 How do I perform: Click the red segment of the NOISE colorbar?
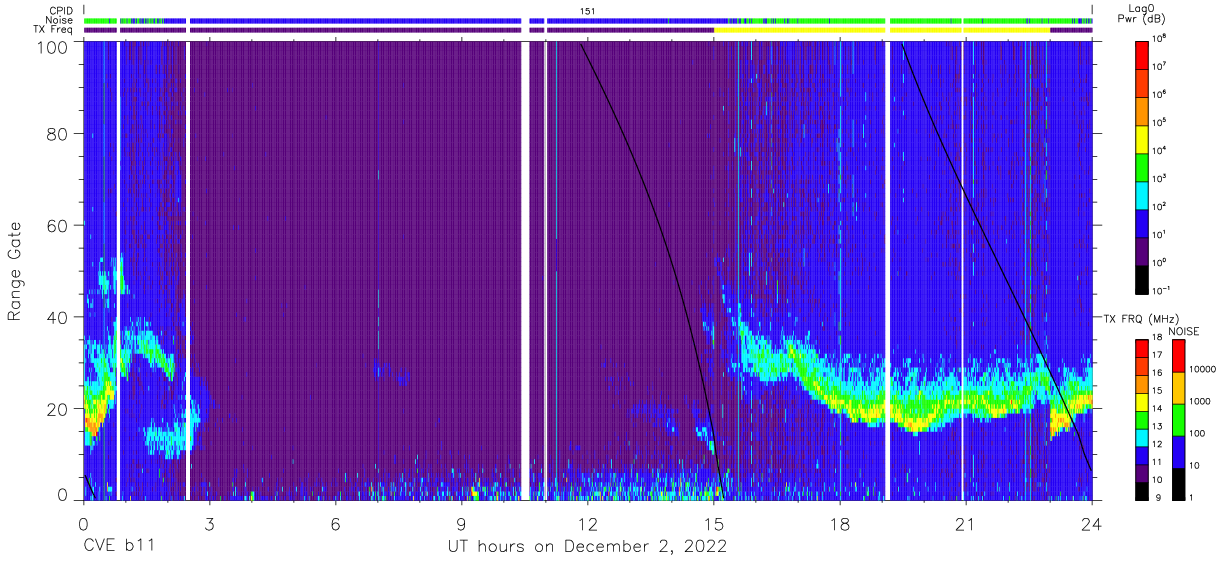click(x=1178, y=355)
